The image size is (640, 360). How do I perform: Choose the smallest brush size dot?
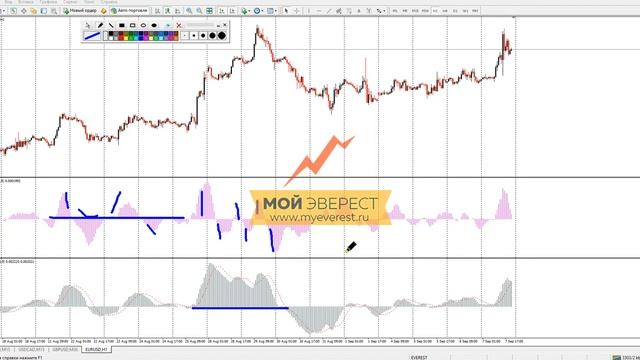click(x=184, y=36)
